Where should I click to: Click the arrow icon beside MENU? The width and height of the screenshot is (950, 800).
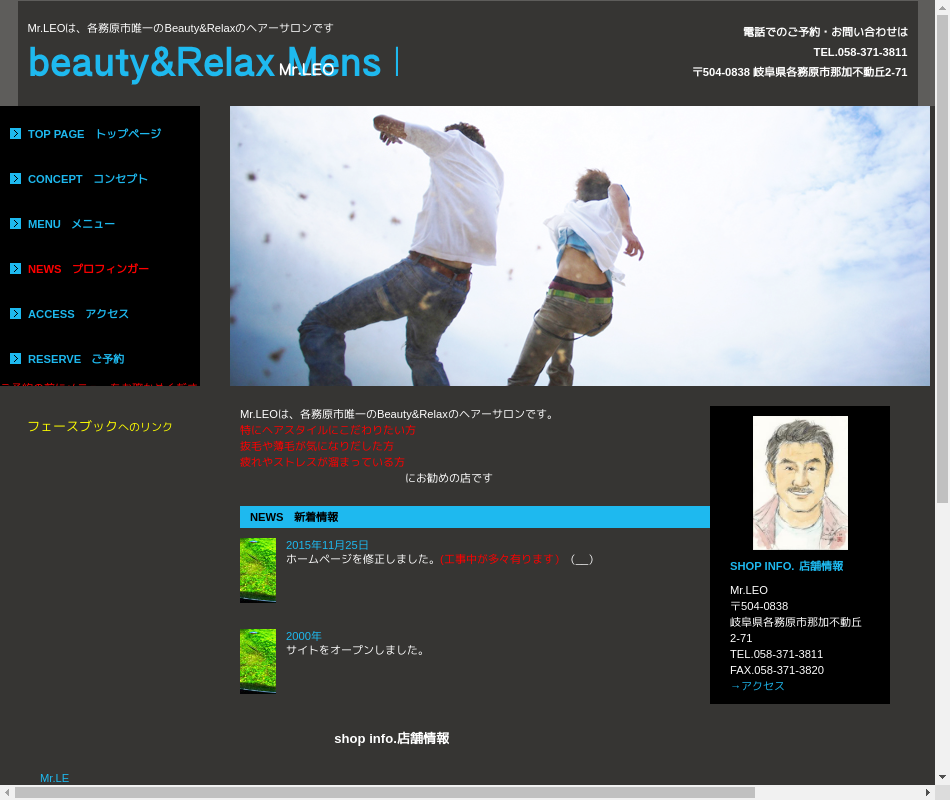pyautogui.click(x=15, y=224)
